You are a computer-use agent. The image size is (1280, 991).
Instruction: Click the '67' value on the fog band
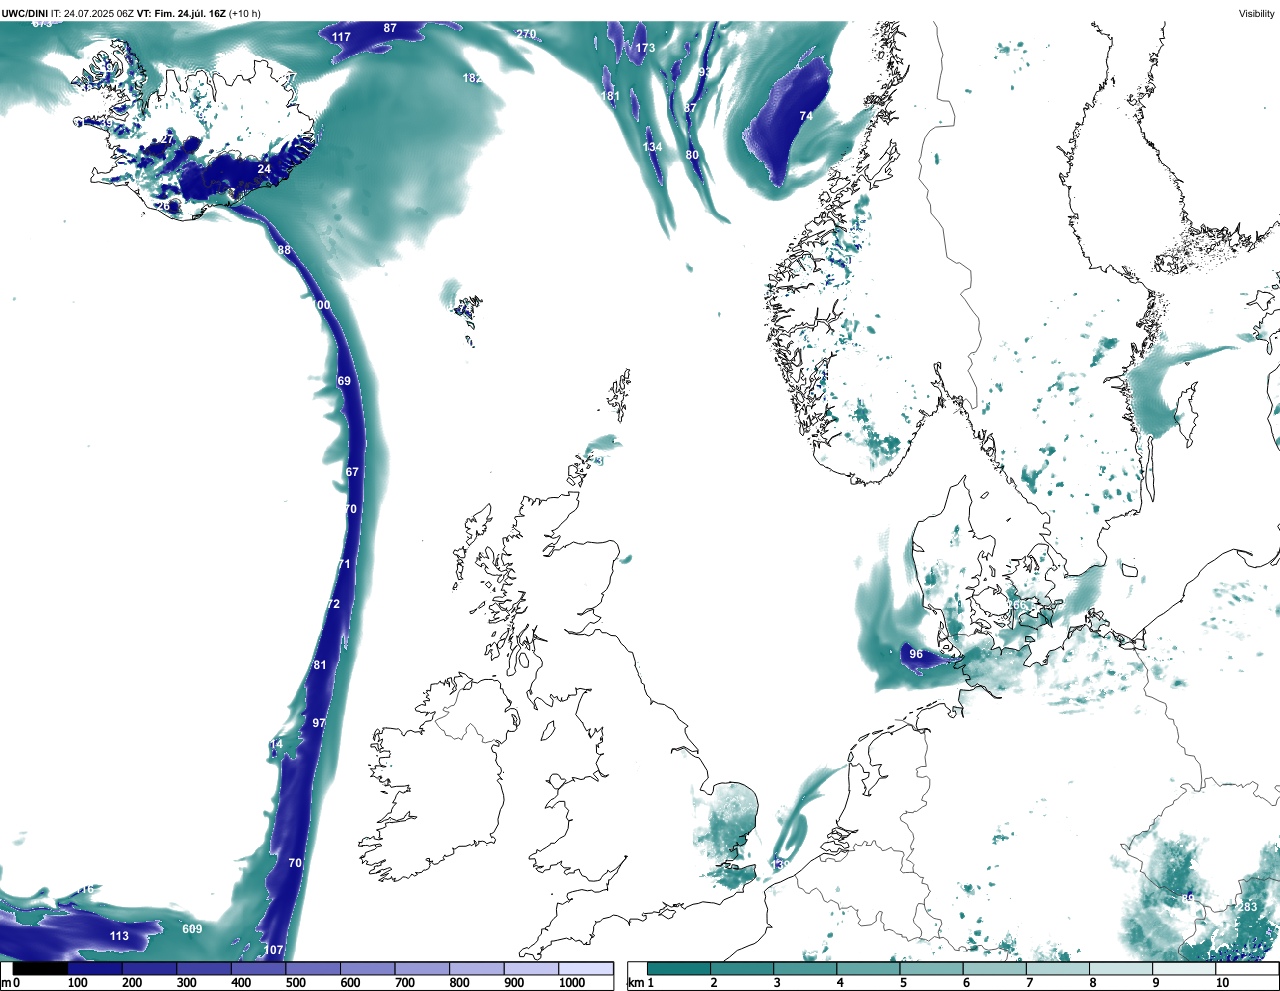click(352, 472)
